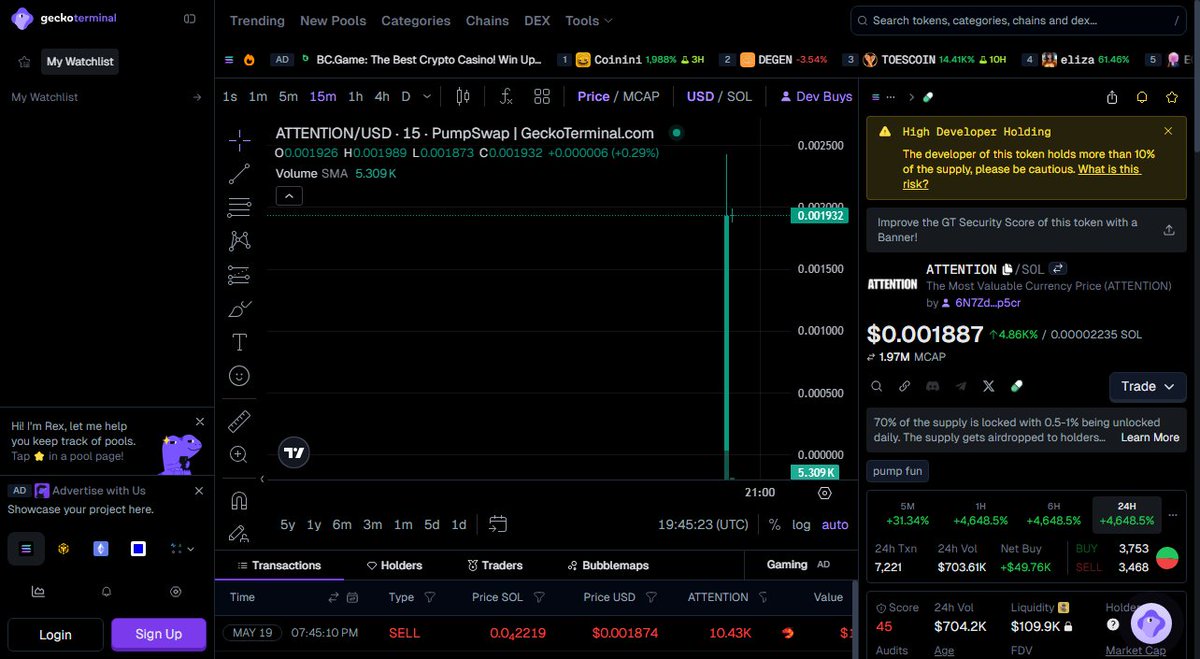Filter transactions by Price SOL
1200x659 pixels.
tap(539, 597)
